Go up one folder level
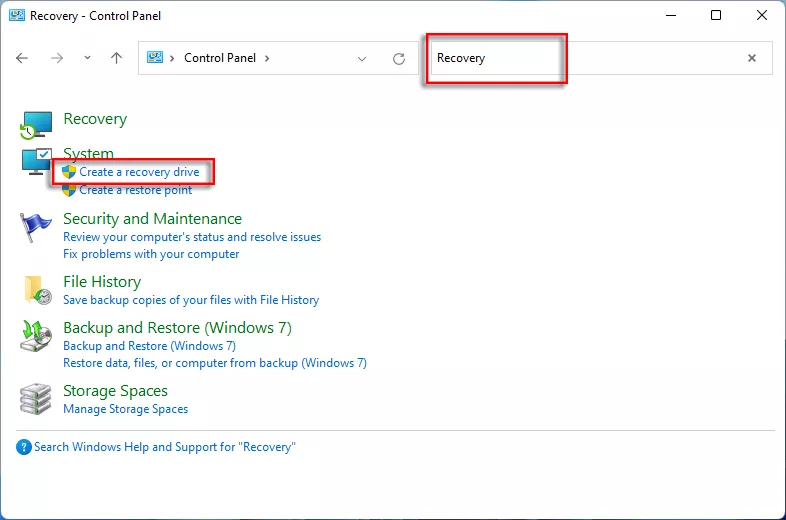 [x=116, y=58]
